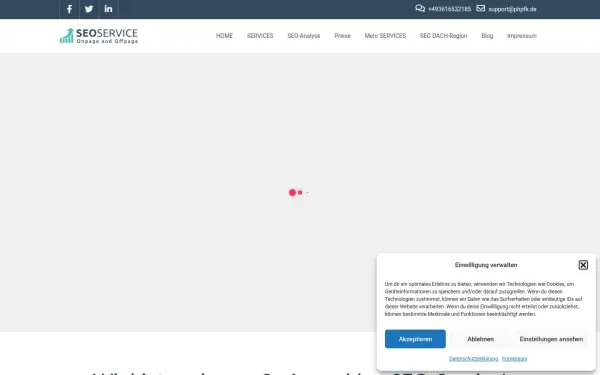Open the SEO DACH-Region menu

tap(443, 36)
